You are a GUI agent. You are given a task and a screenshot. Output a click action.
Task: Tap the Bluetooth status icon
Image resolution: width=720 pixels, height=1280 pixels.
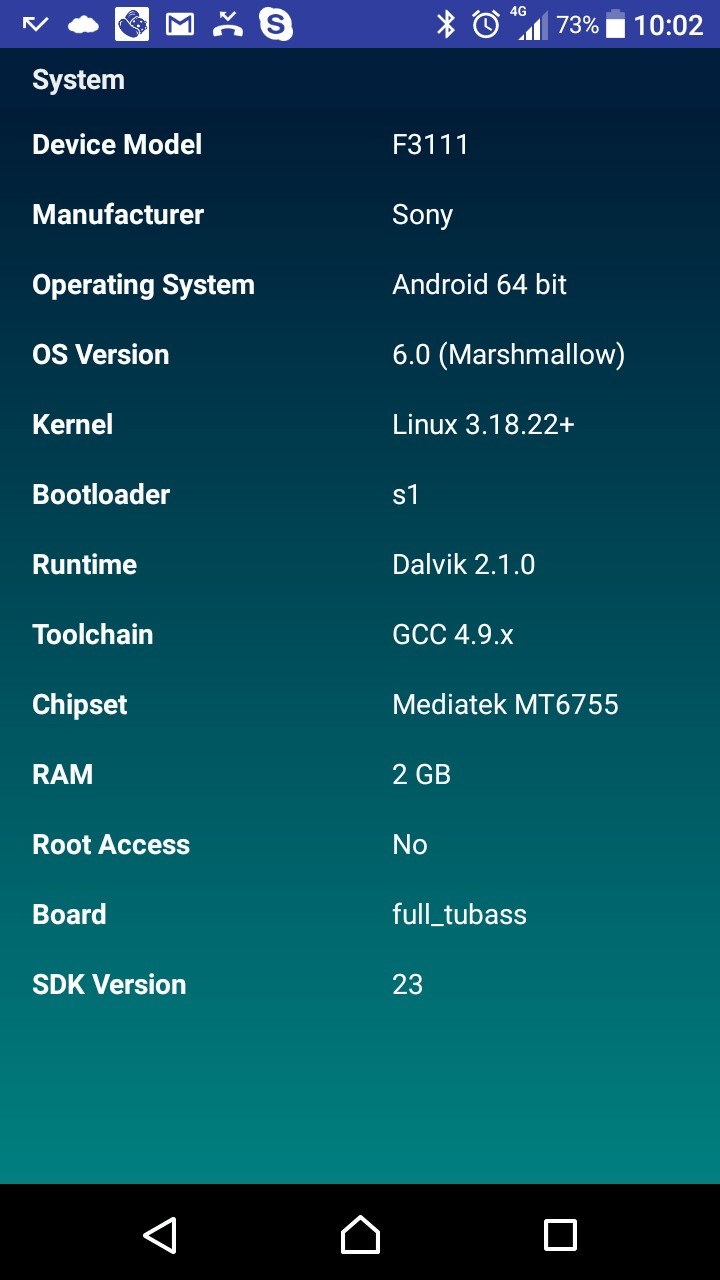[446, 24]
